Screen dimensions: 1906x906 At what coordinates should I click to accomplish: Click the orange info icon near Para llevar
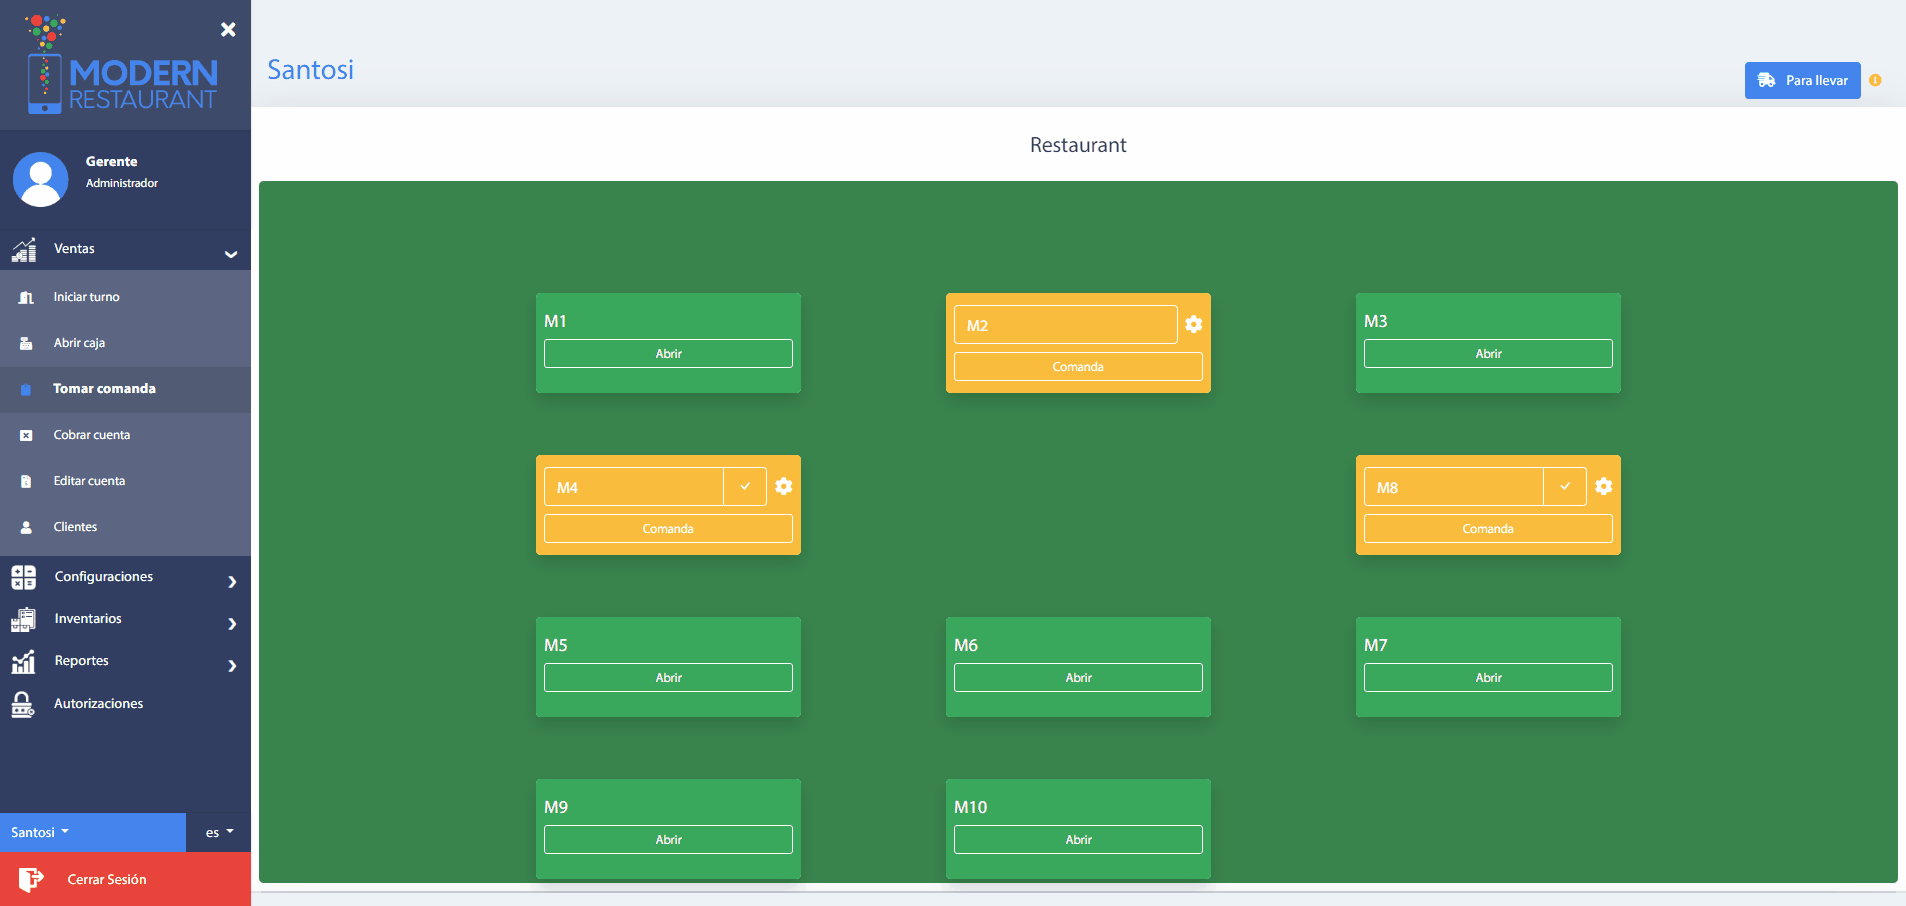coord(1875,80)
